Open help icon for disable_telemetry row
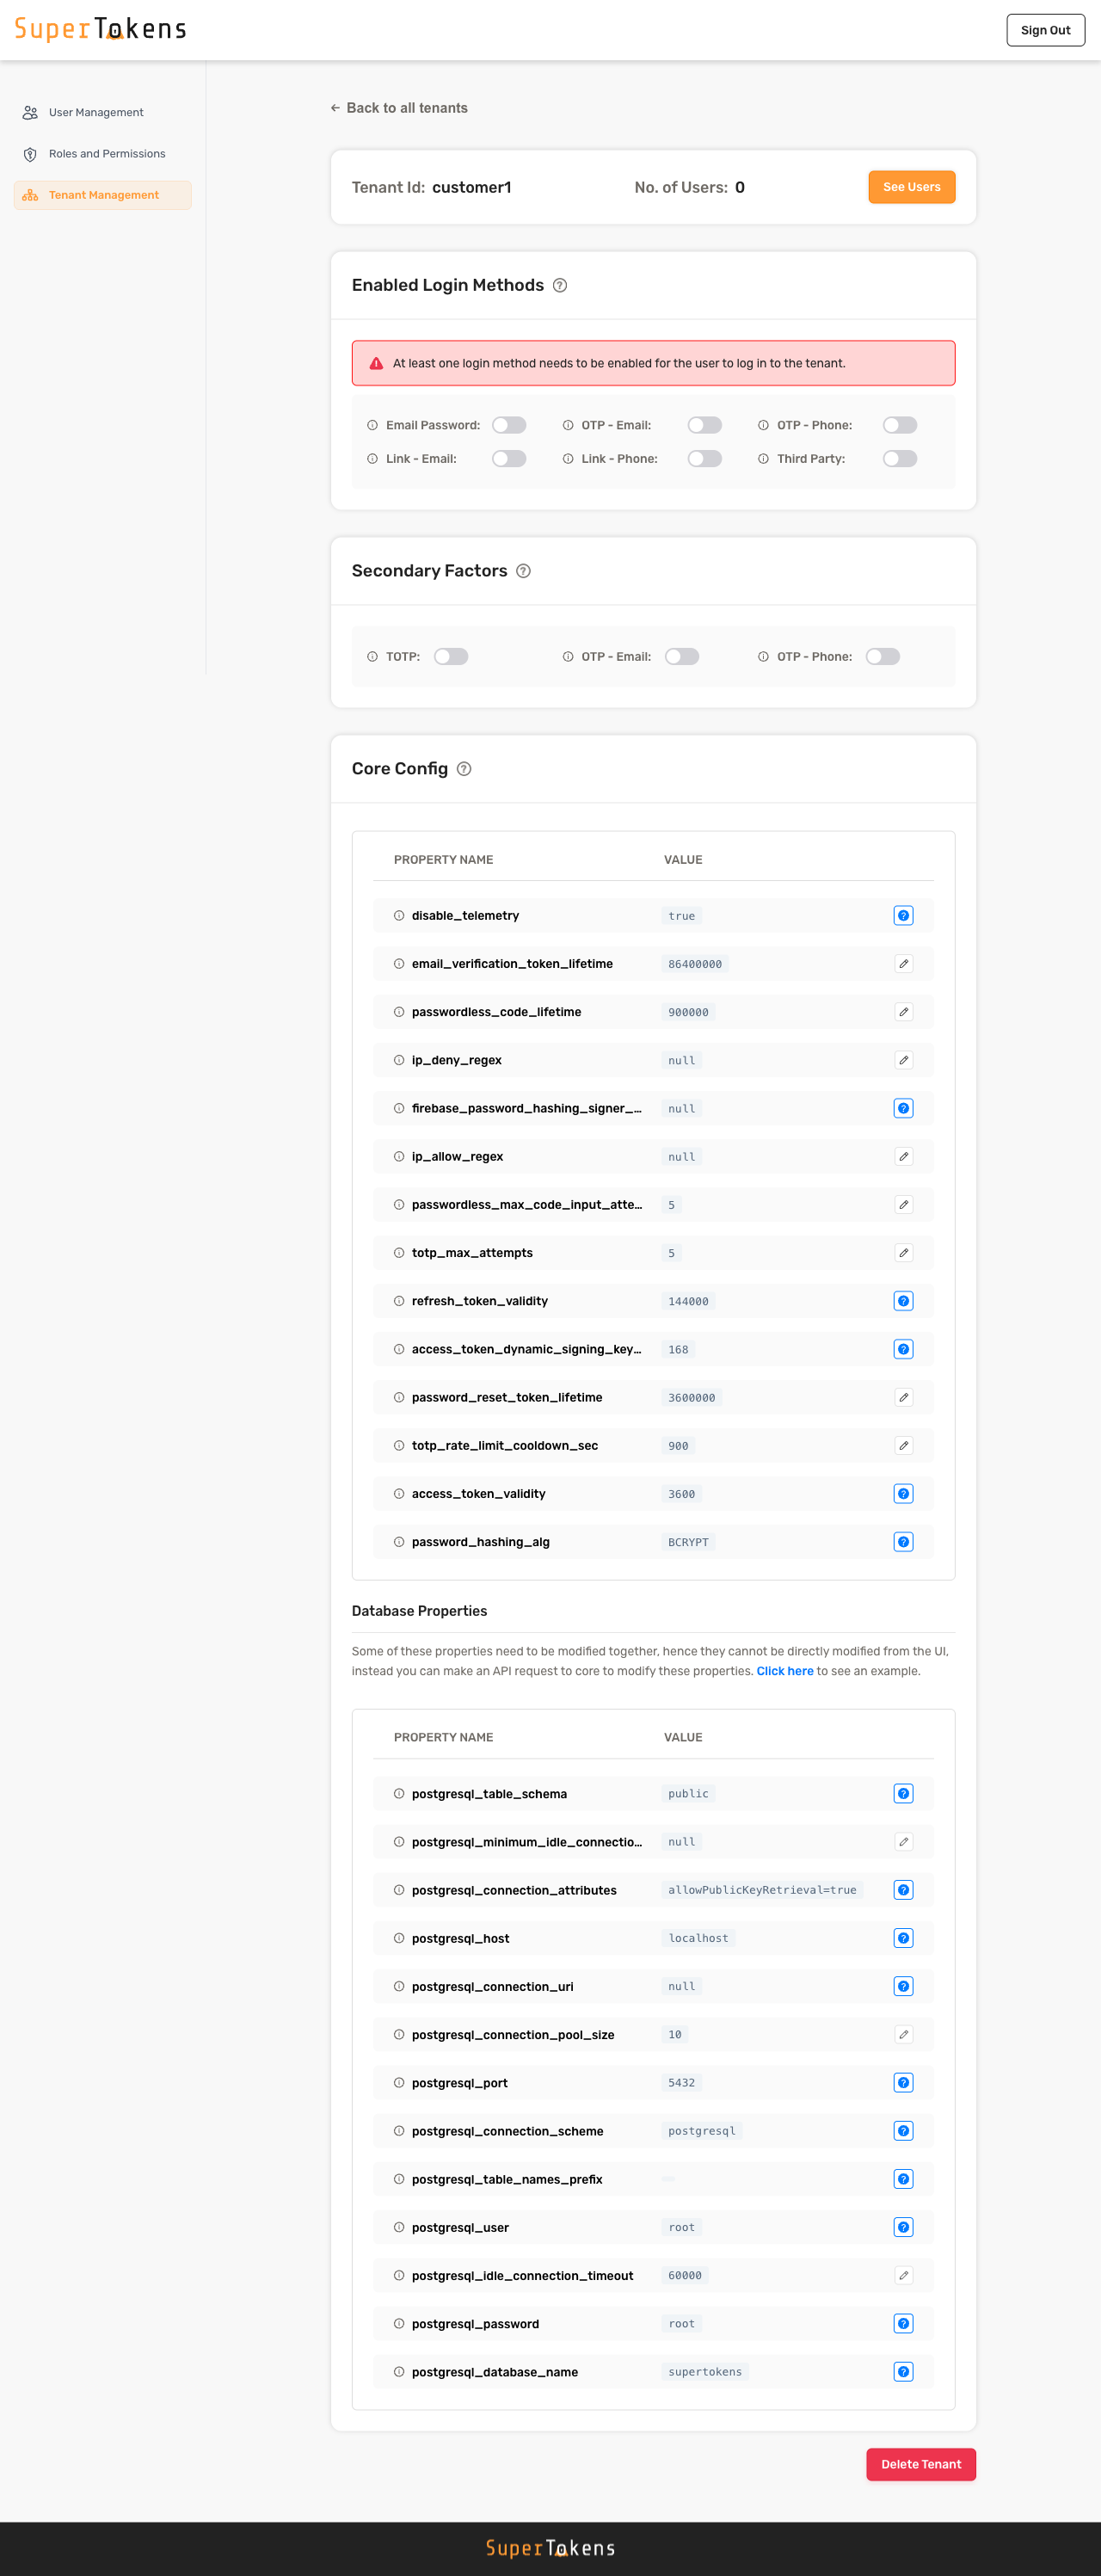The width and height of the screenshot is (1101, 2576). pos(903,916)
